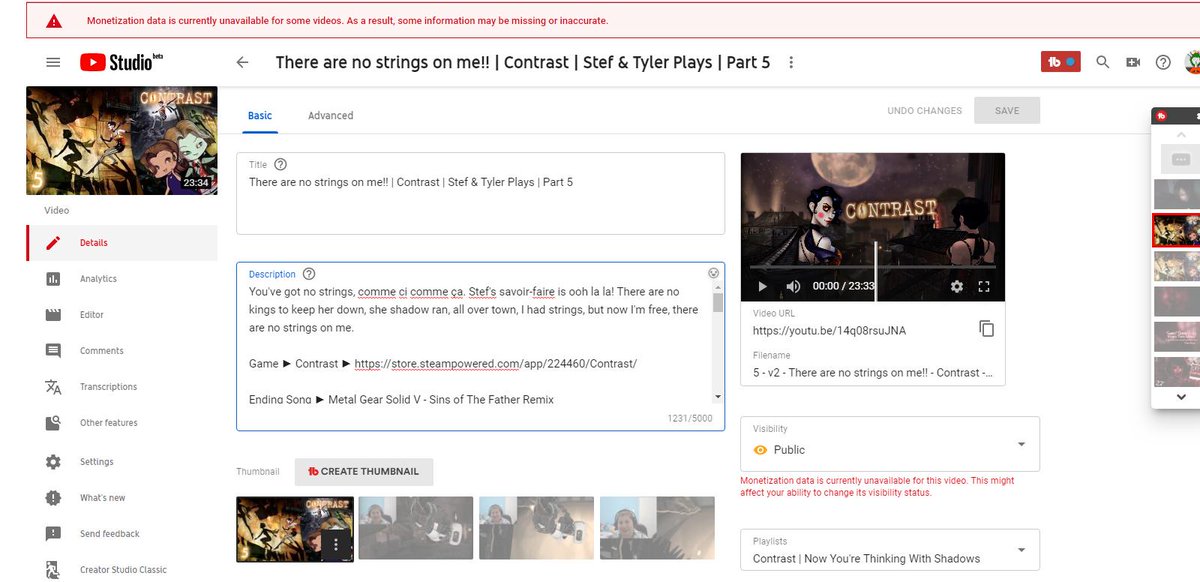Click the description scrollbar down arrow
Image resolution: width=1200 pixels, height=582 pixels.
click(717, 397)
